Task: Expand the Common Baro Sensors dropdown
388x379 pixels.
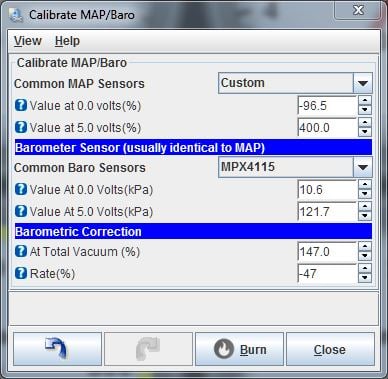Action: click(363, 167)
